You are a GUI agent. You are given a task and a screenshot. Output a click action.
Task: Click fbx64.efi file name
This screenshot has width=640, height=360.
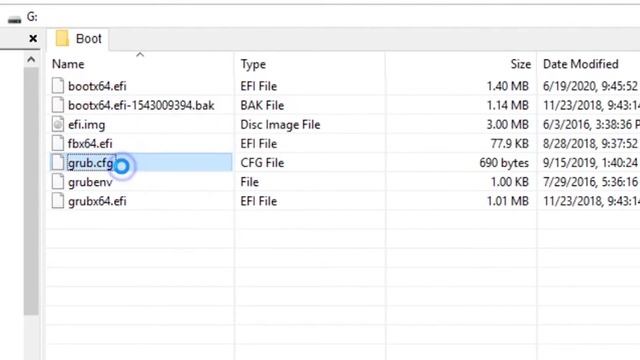point(90,144)
